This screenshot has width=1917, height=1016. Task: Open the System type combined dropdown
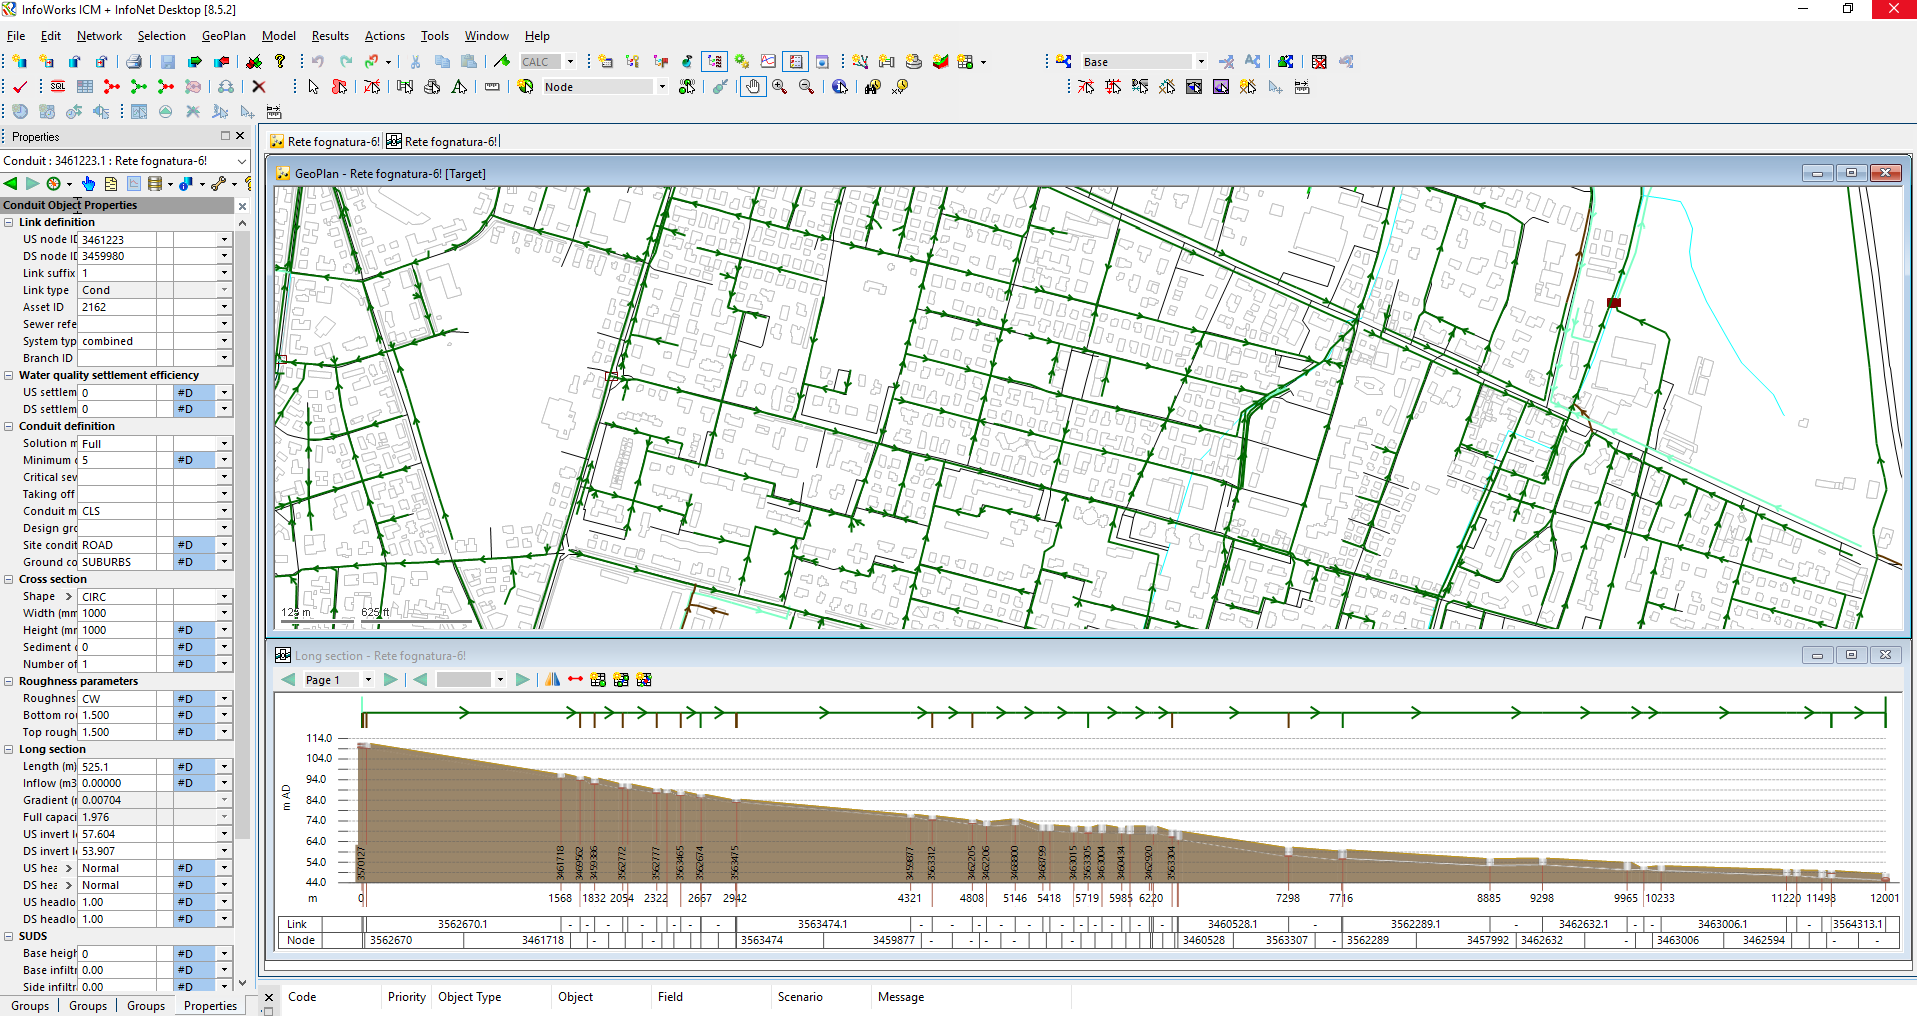(224, 341)
